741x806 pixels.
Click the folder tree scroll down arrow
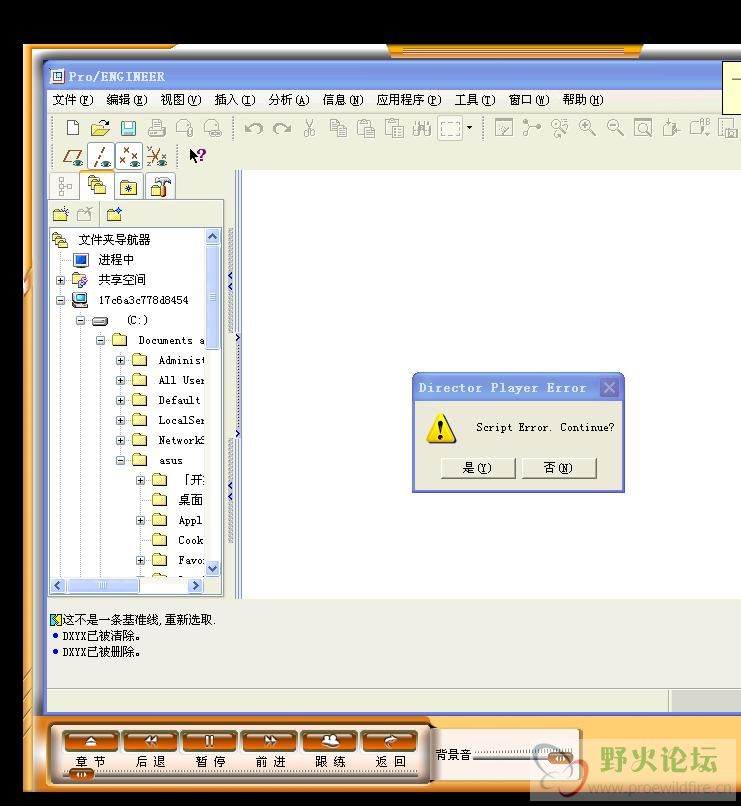tap(213, 569)
